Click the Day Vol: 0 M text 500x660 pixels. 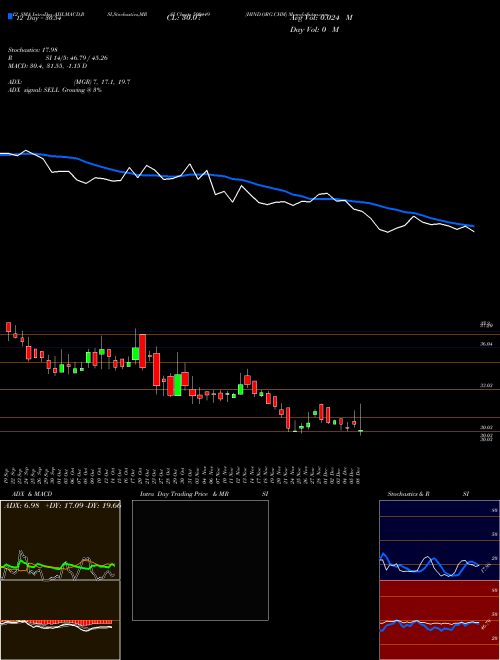[314, 30]
